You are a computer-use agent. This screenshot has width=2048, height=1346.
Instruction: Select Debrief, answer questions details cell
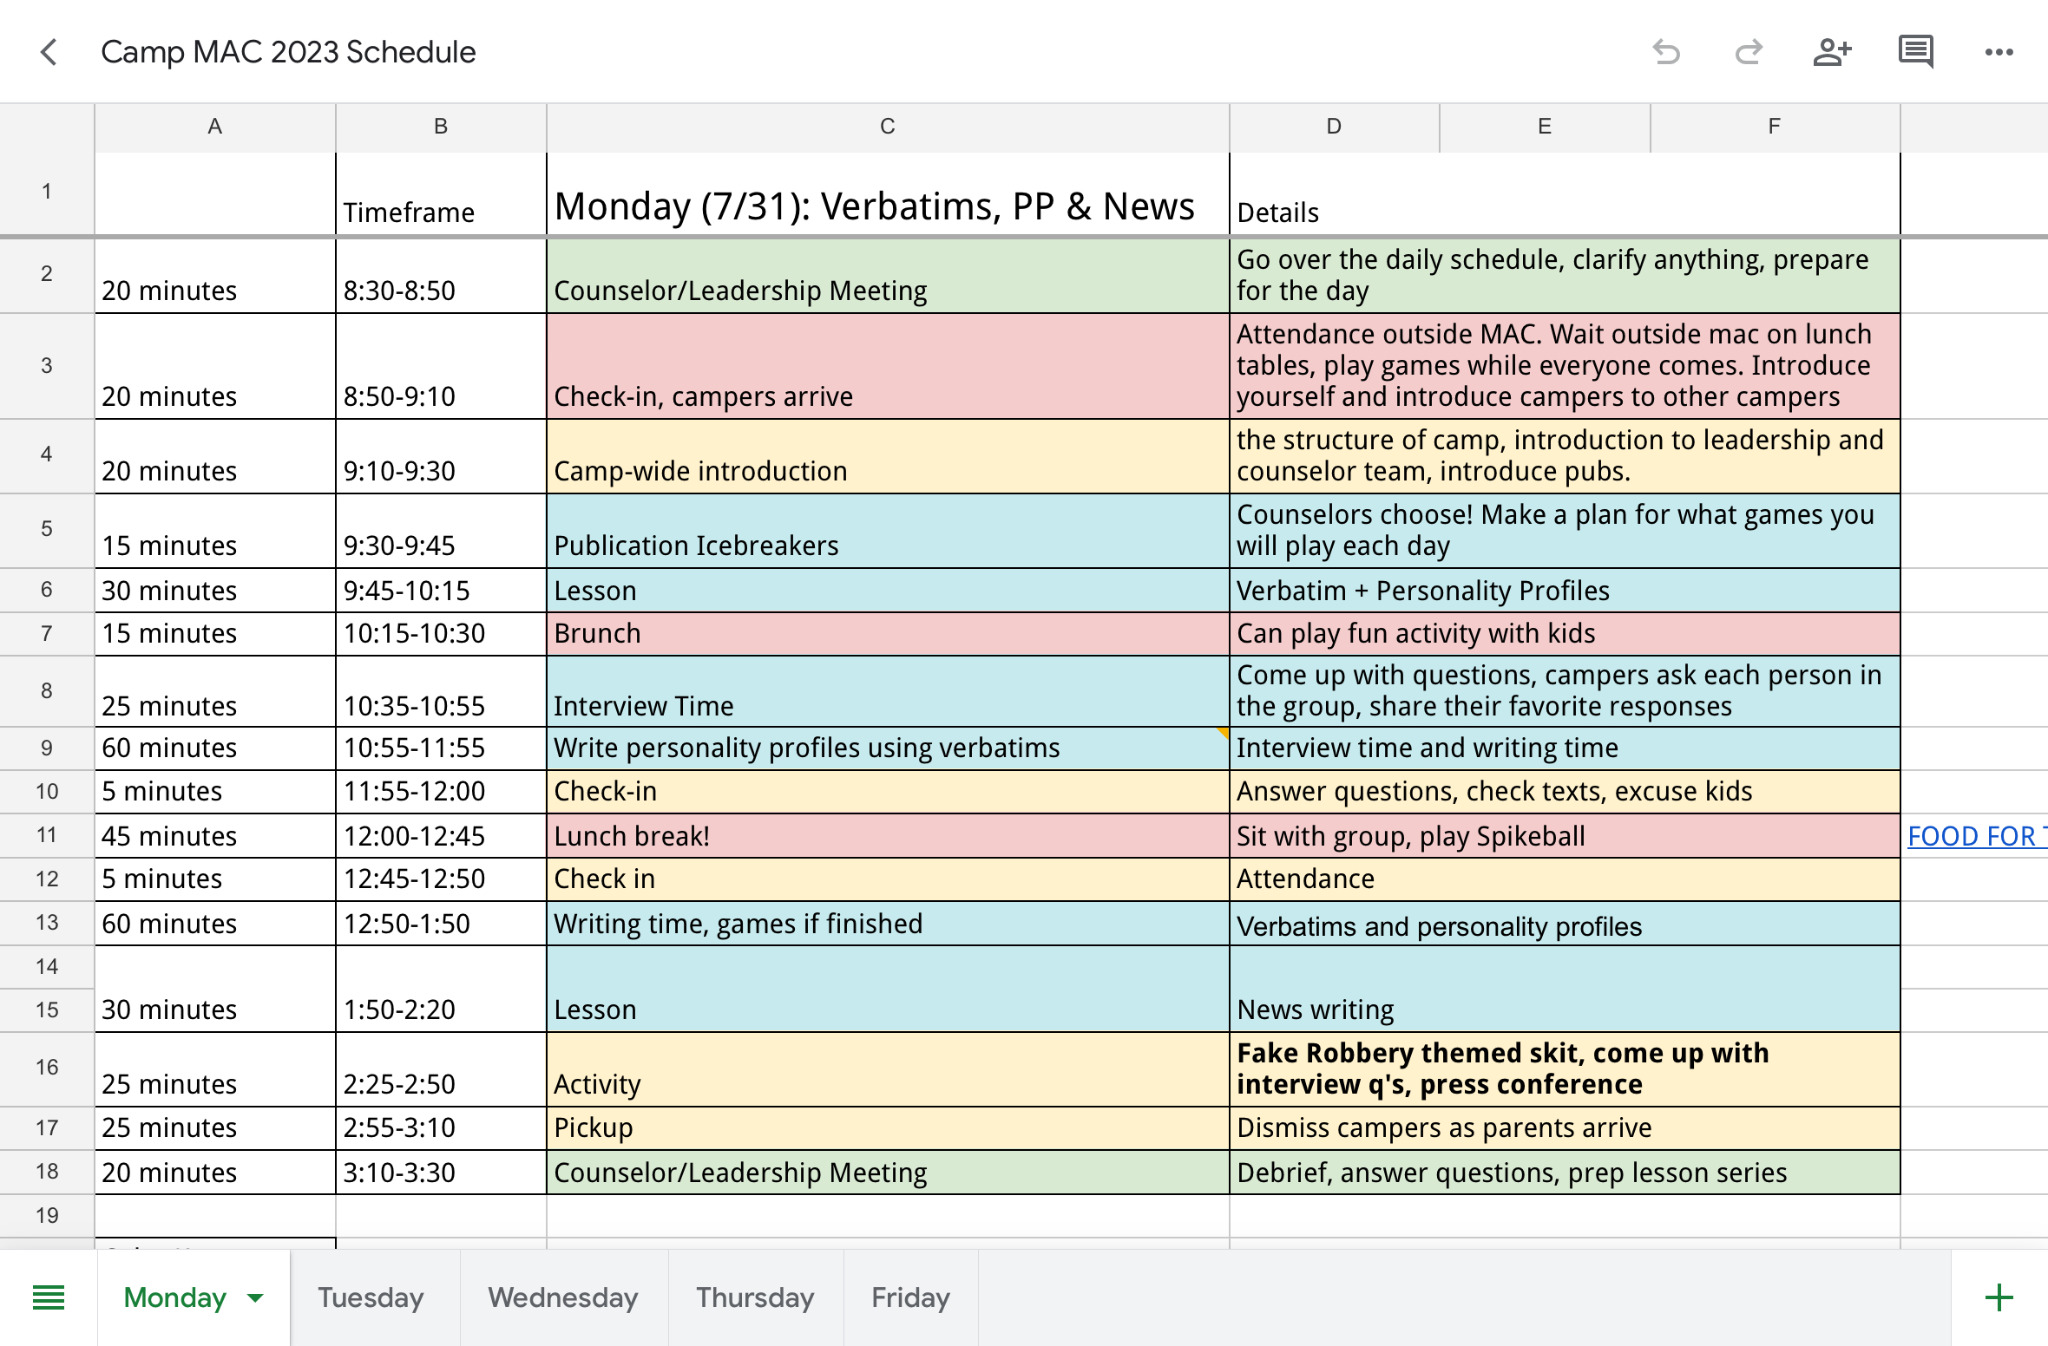[1565, 1172]
